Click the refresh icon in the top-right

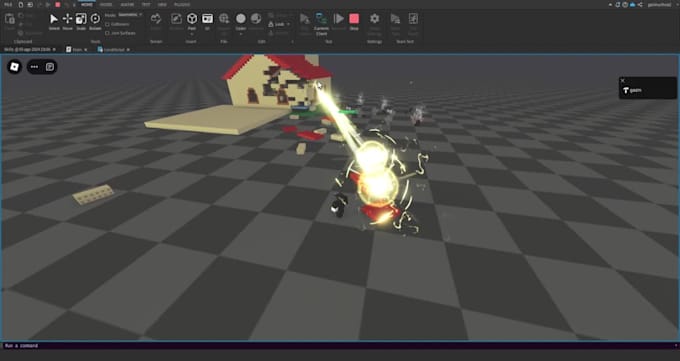coord(618,5)
